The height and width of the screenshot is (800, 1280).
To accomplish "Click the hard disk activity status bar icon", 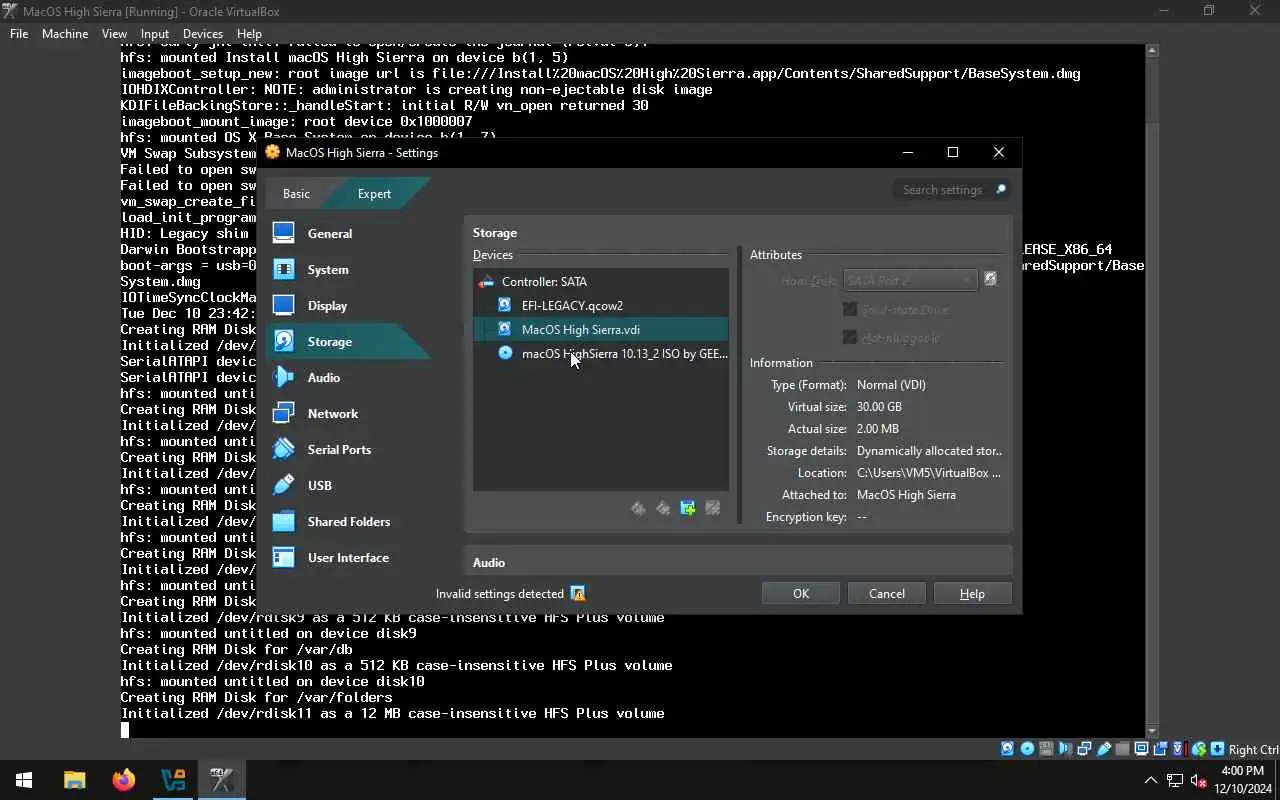I will (x=1008, y=749).
